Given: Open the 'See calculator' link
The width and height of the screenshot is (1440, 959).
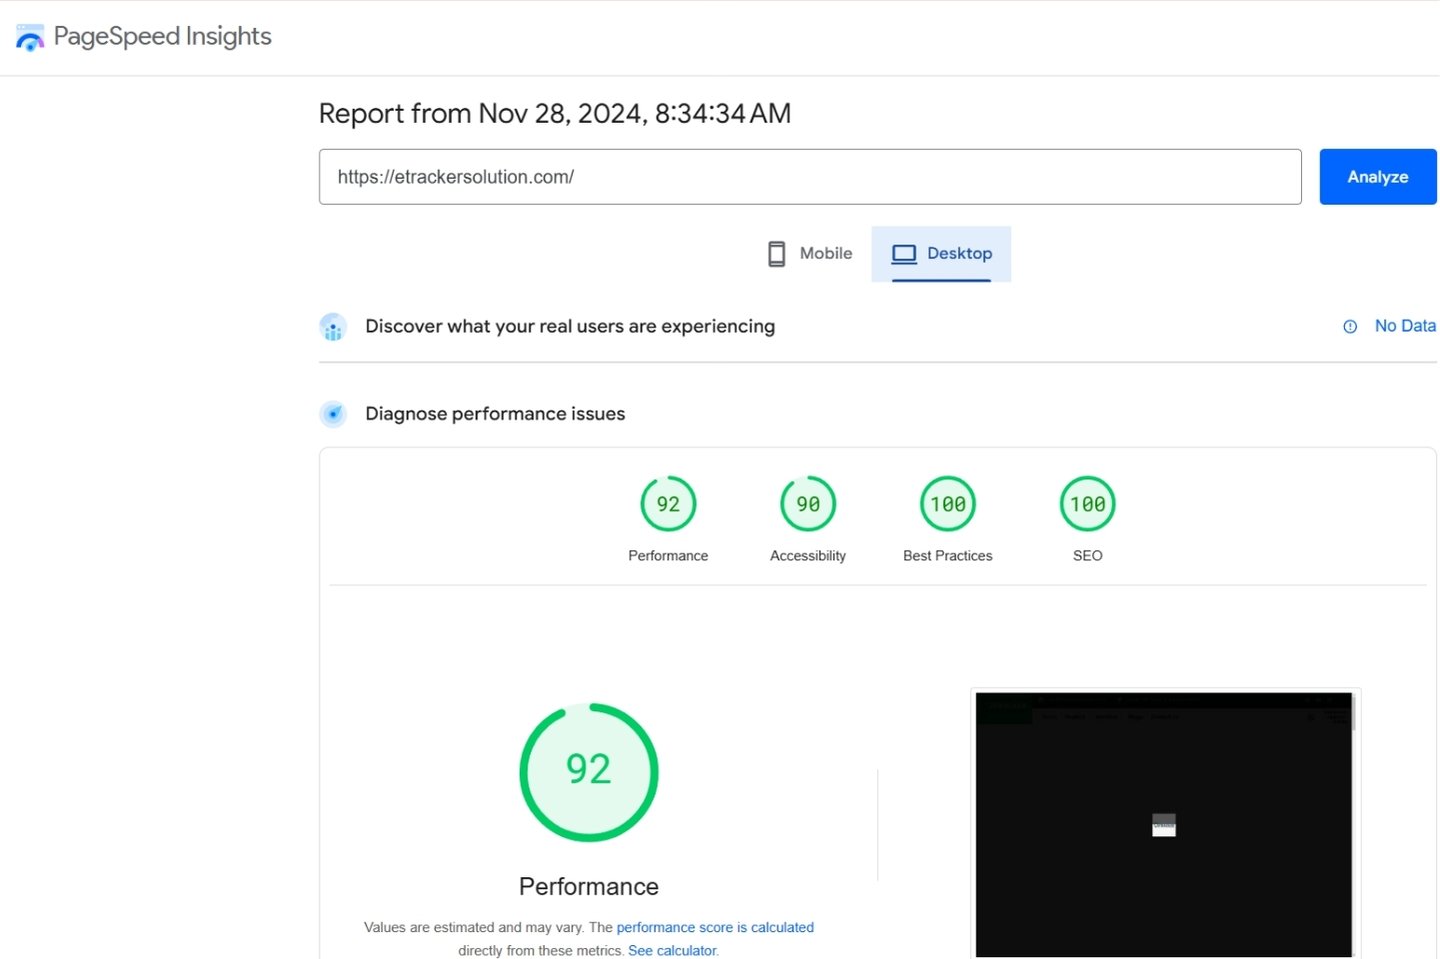Looking at the screenshot, I should click(x=673, y=951).
